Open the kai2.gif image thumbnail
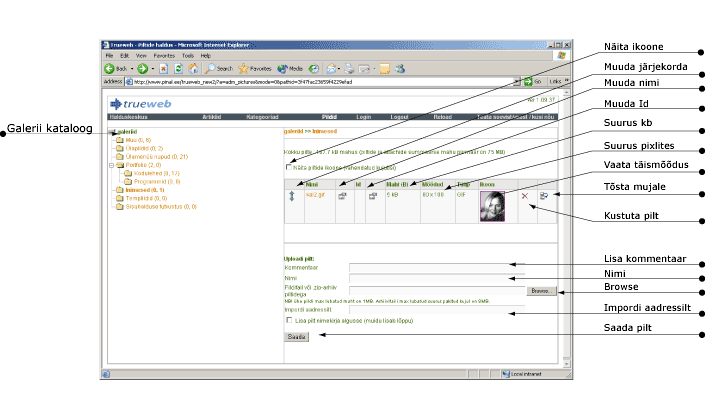705x420 pixels. pos(493,204)
